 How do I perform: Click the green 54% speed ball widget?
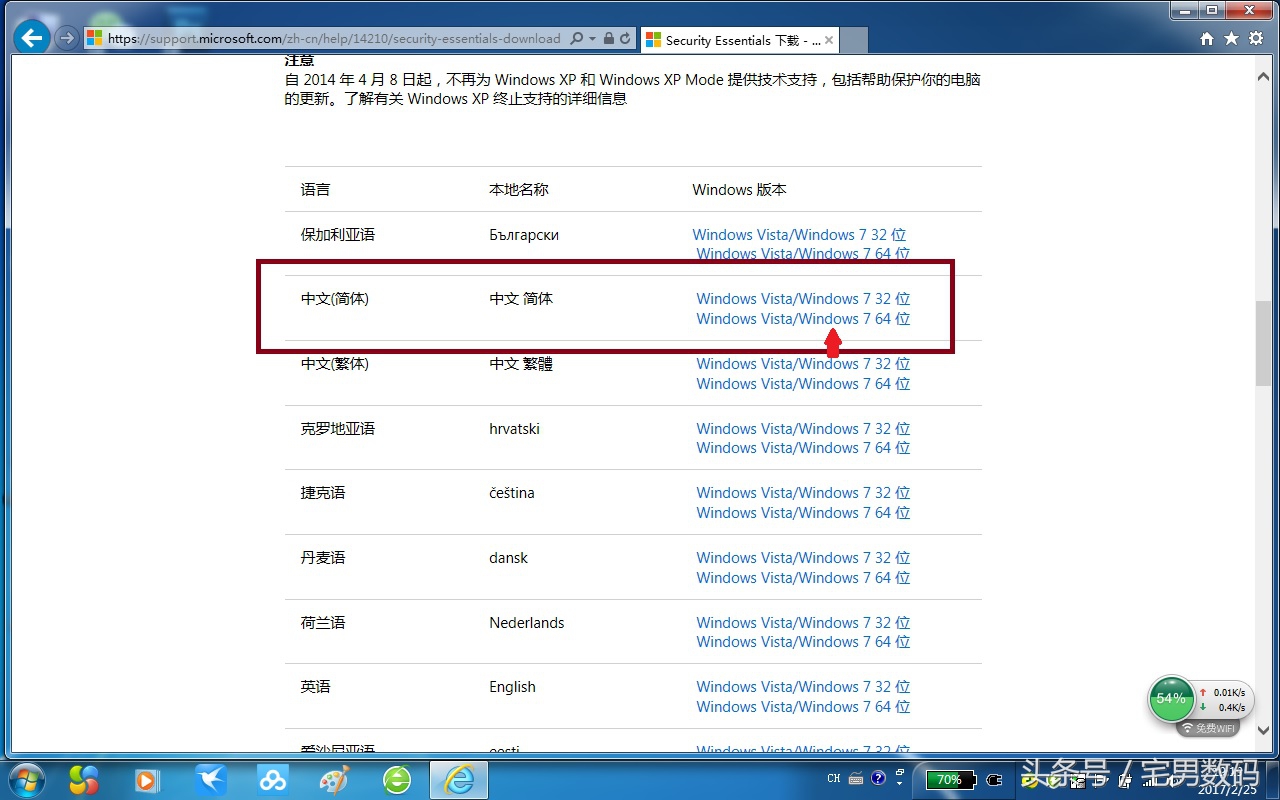pyautogui.click(x=1170, y=699)
